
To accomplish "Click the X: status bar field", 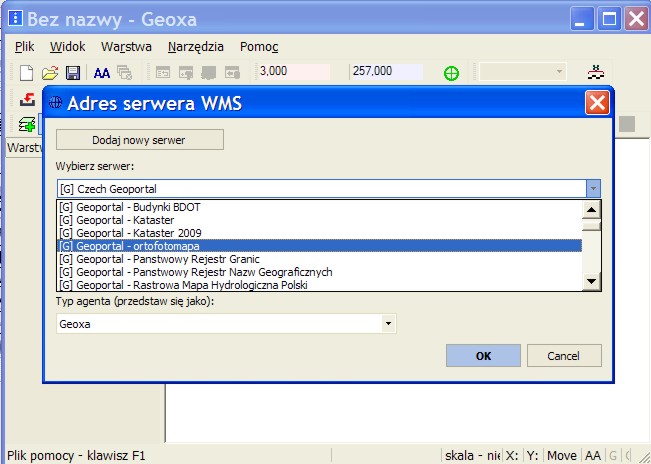I will [512, 456].
